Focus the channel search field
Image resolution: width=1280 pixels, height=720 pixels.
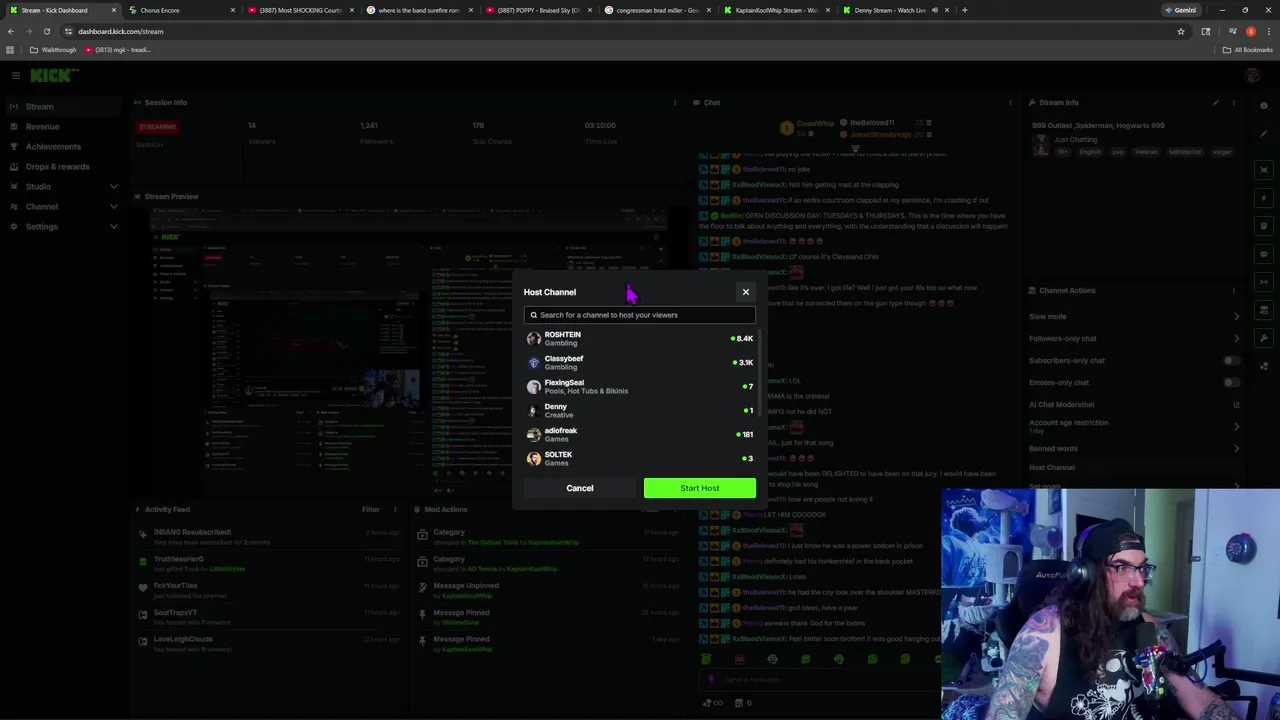click(x=640, y=315)
